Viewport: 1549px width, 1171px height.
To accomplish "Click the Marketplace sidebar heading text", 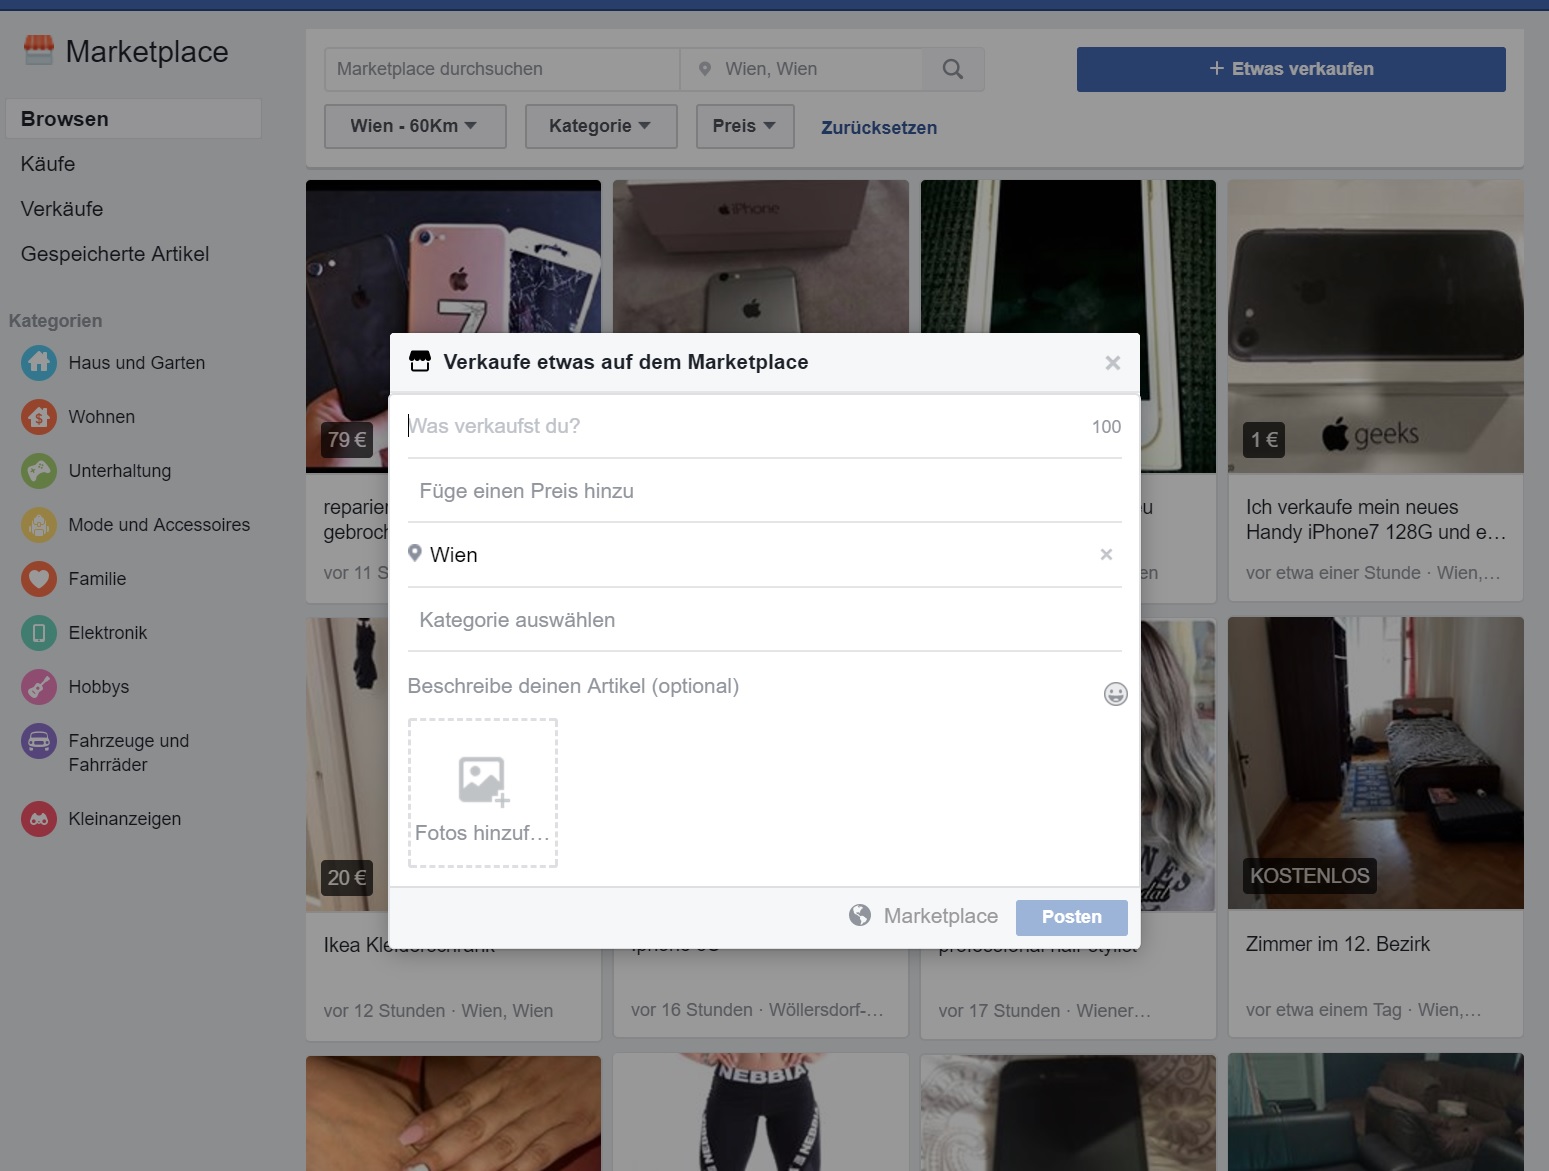I will click(x=147, y=52).
